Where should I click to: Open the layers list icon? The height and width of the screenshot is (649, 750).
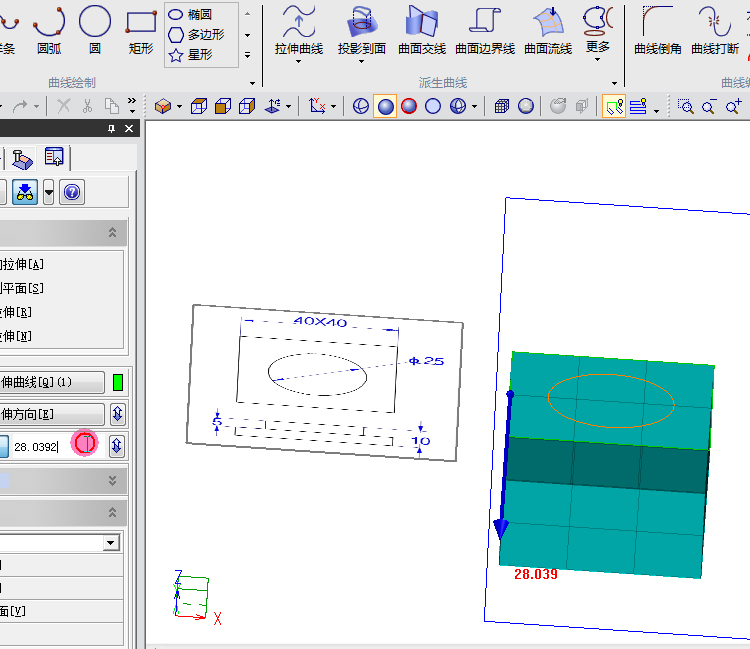click(x=639, y=106)
